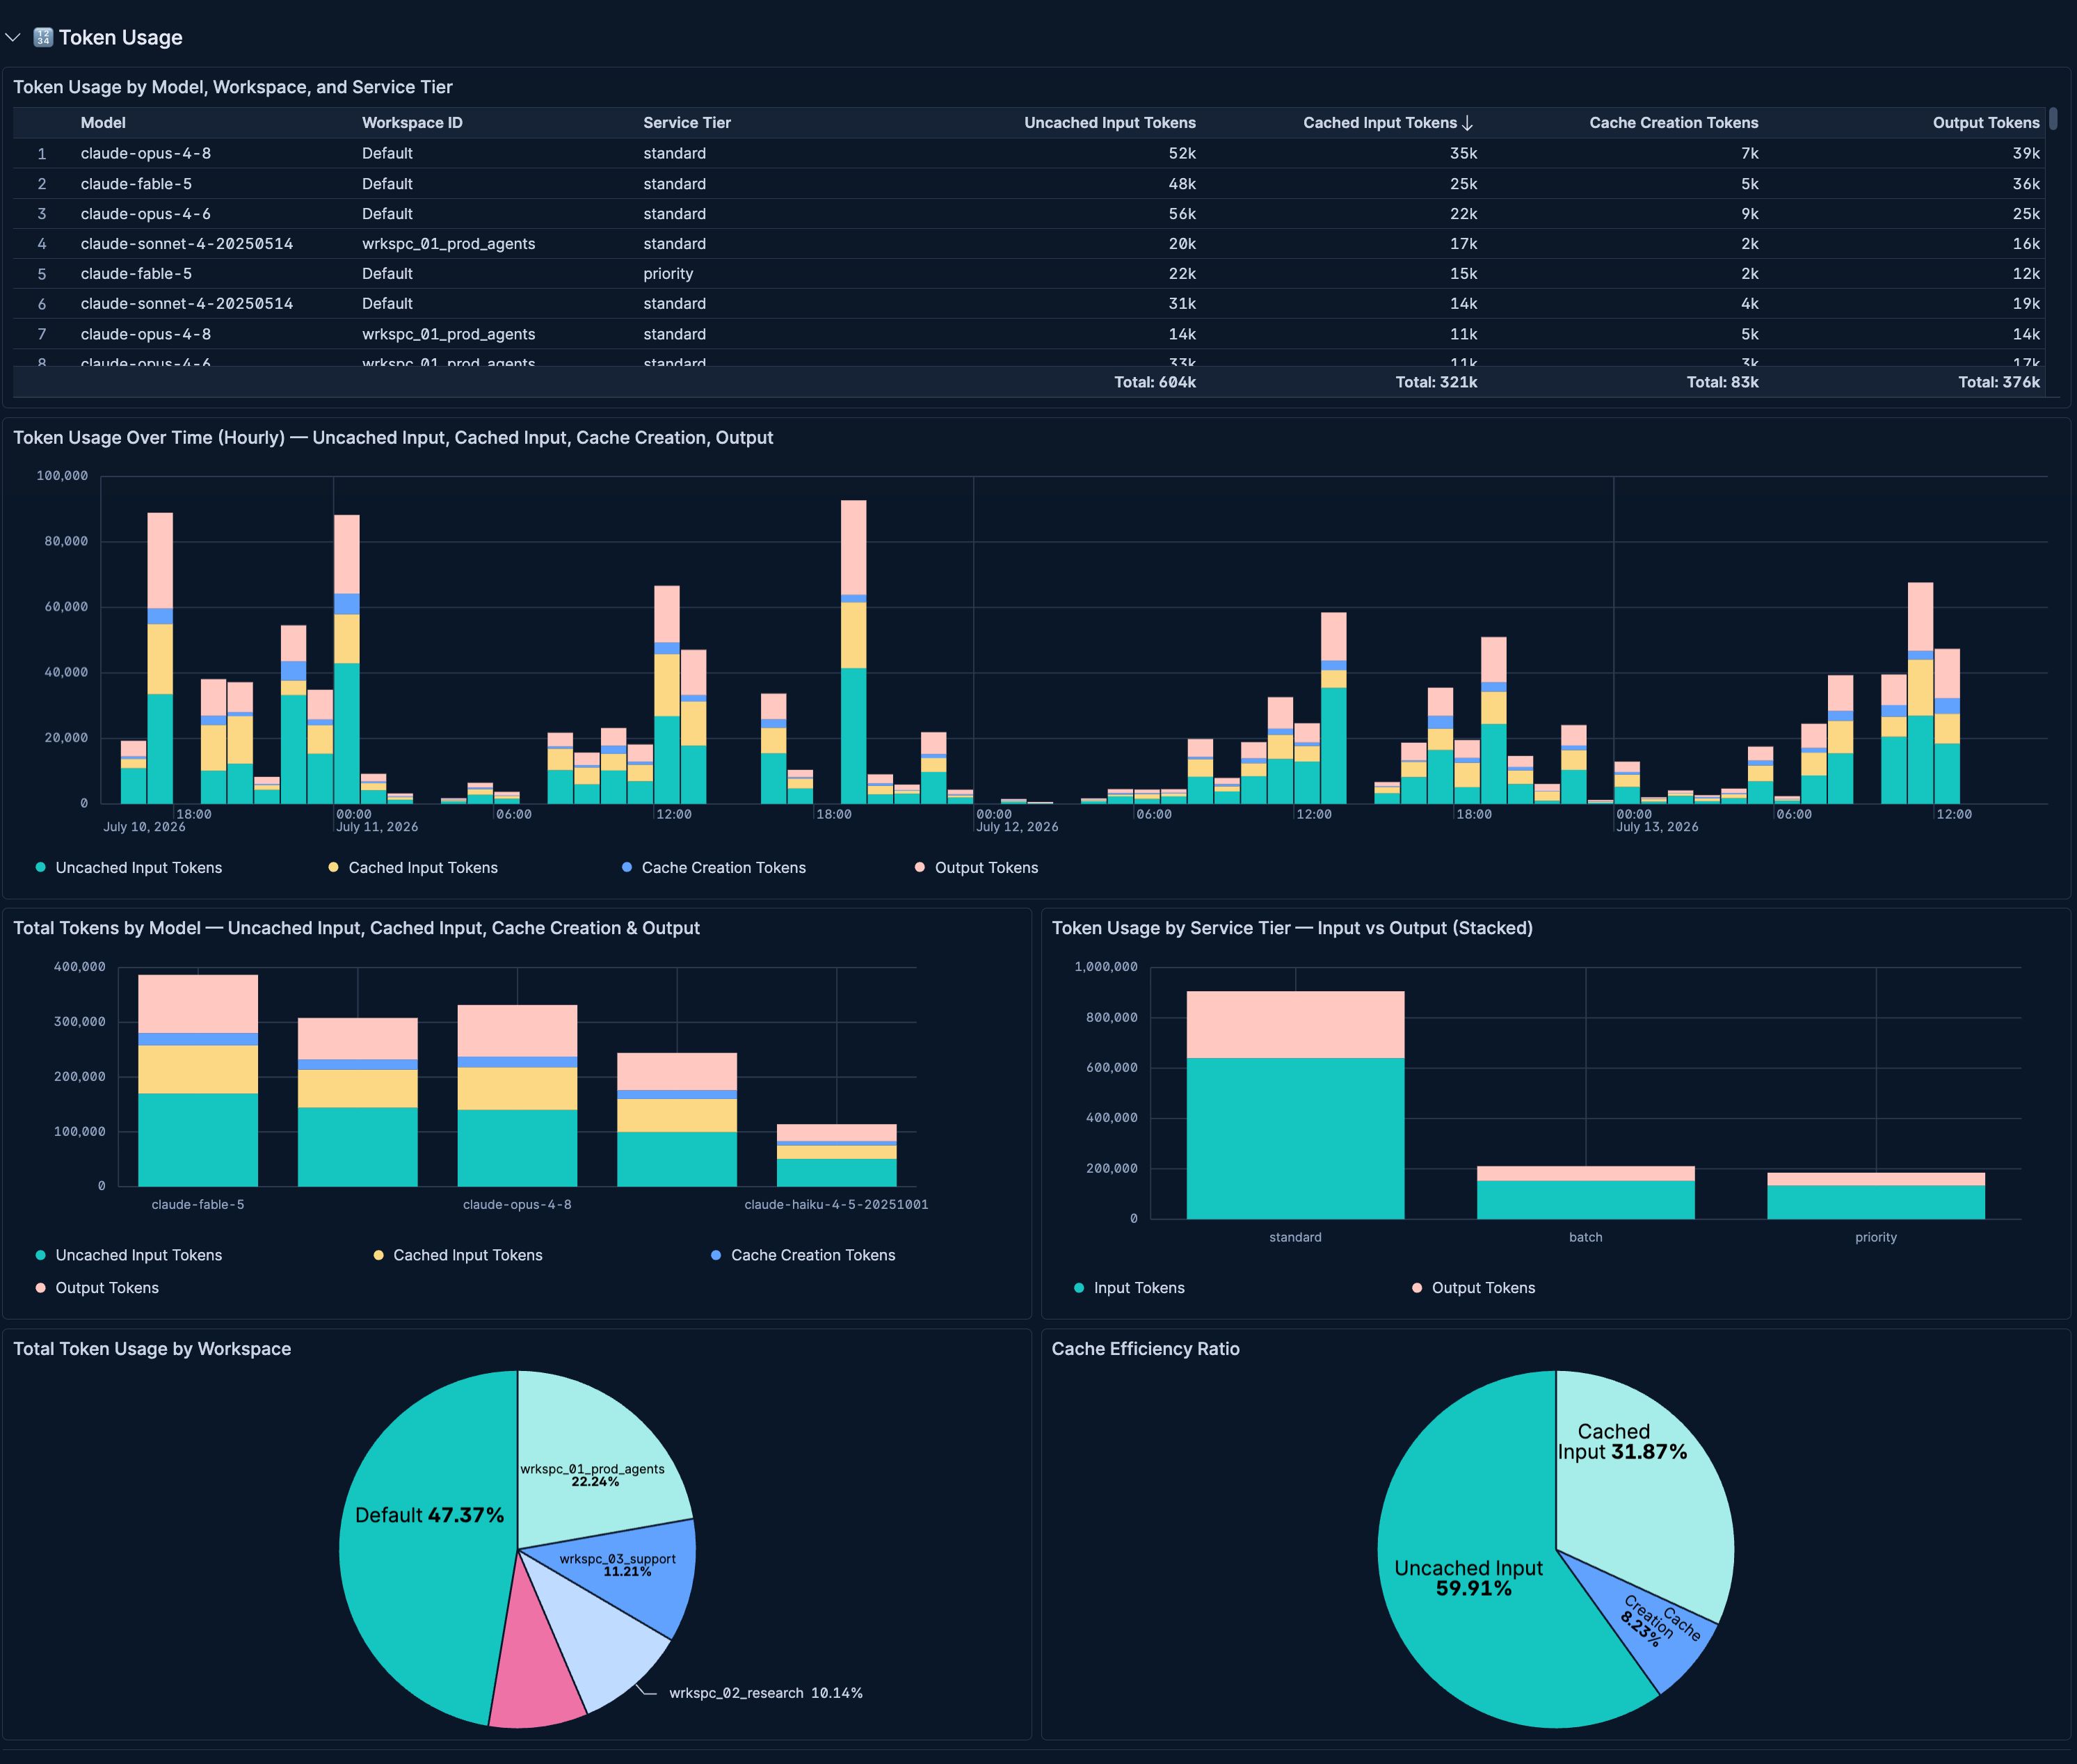Screen dimensions: 2077x1764
Task: Toggle Output Tokens legend in service tier chart
Action: 1474,1288
